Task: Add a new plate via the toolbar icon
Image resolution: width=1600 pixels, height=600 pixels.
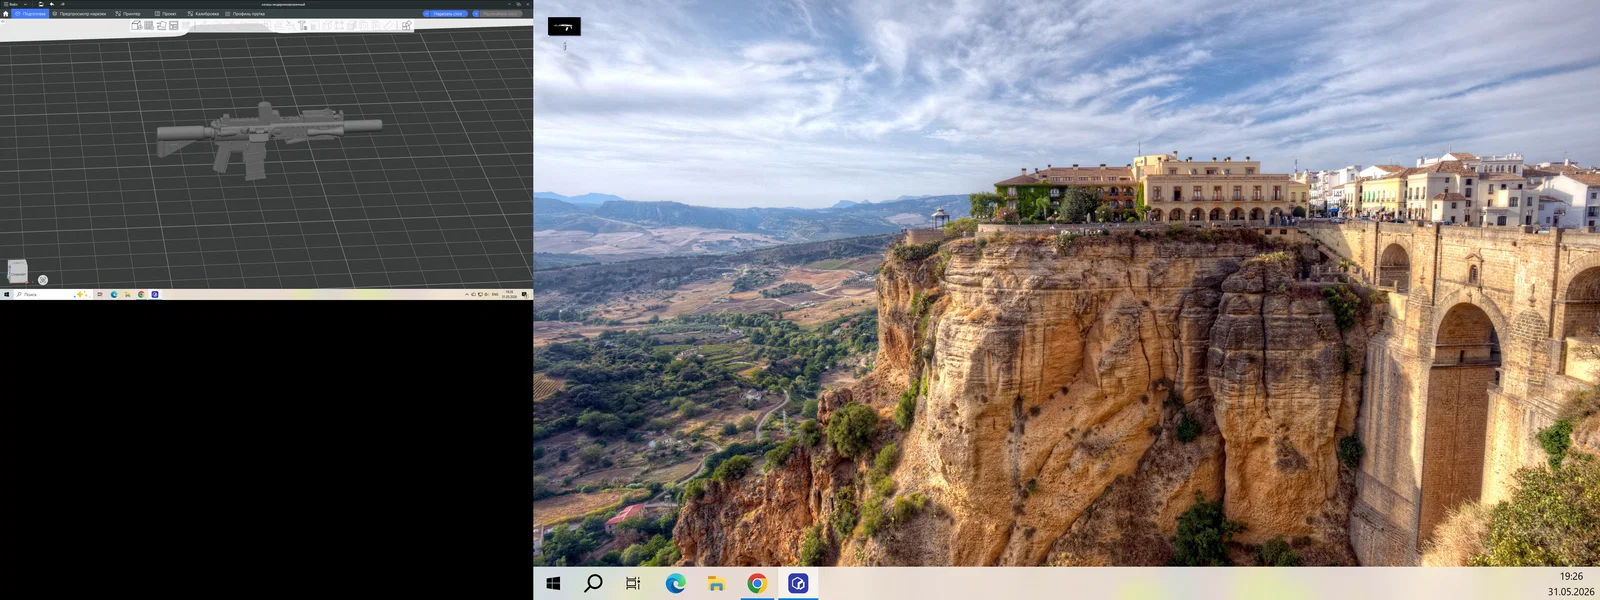Action: (149, 25)
